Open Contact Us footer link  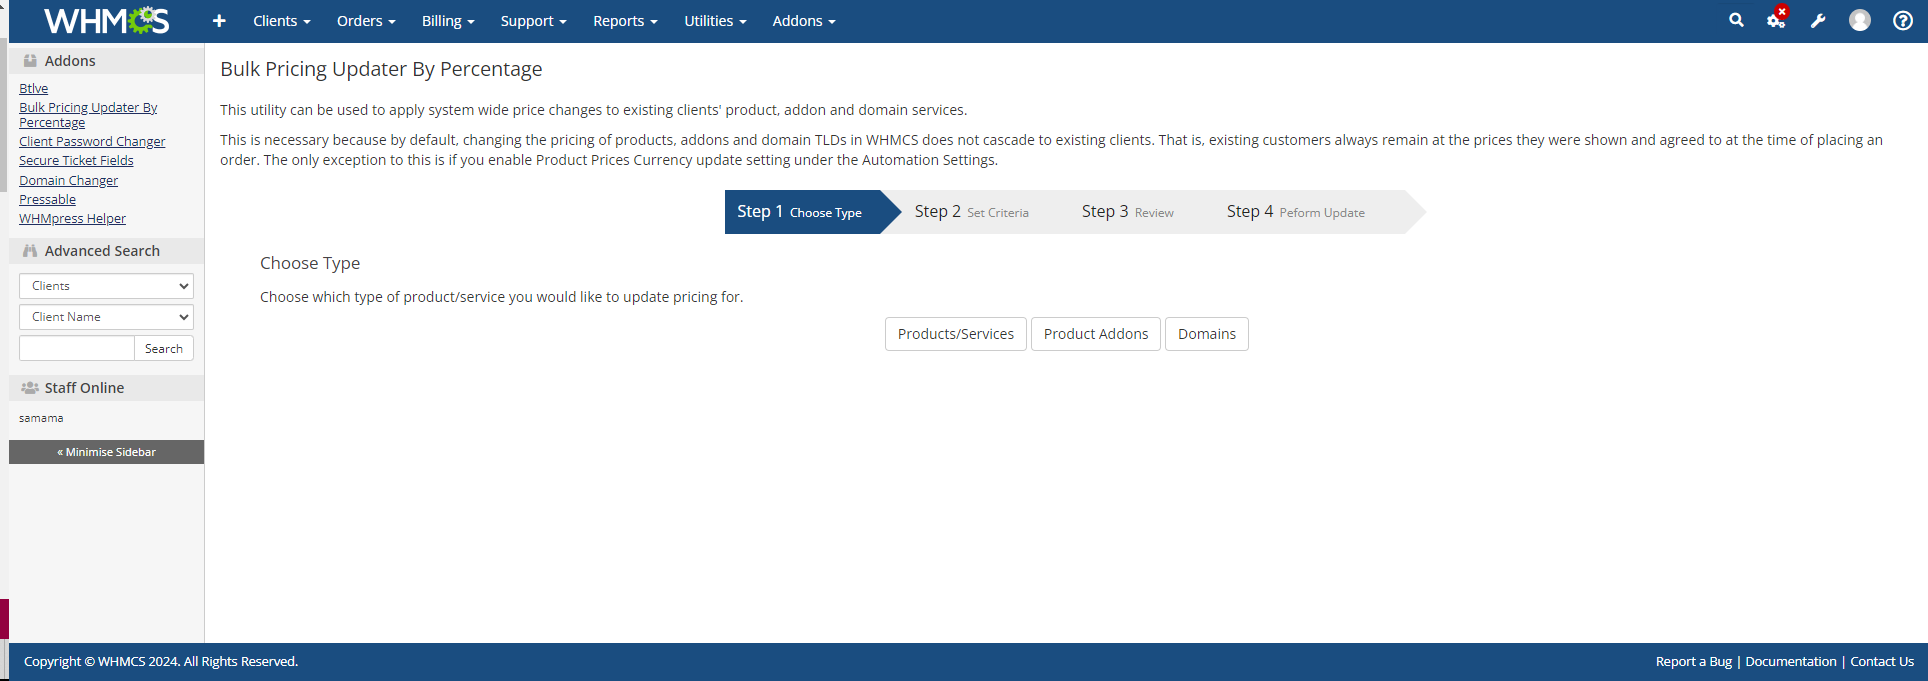click(x=1882, y=662)
